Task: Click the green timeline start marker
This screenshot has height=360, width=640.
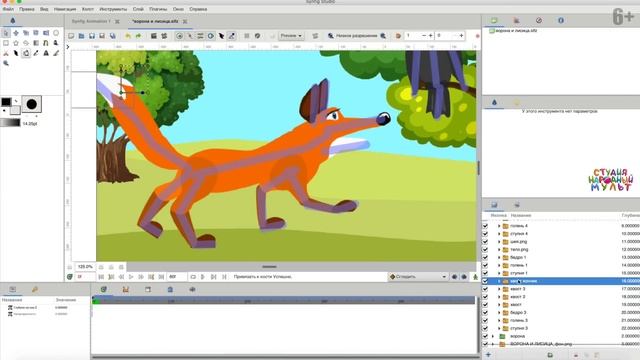Action: [96, 301]
